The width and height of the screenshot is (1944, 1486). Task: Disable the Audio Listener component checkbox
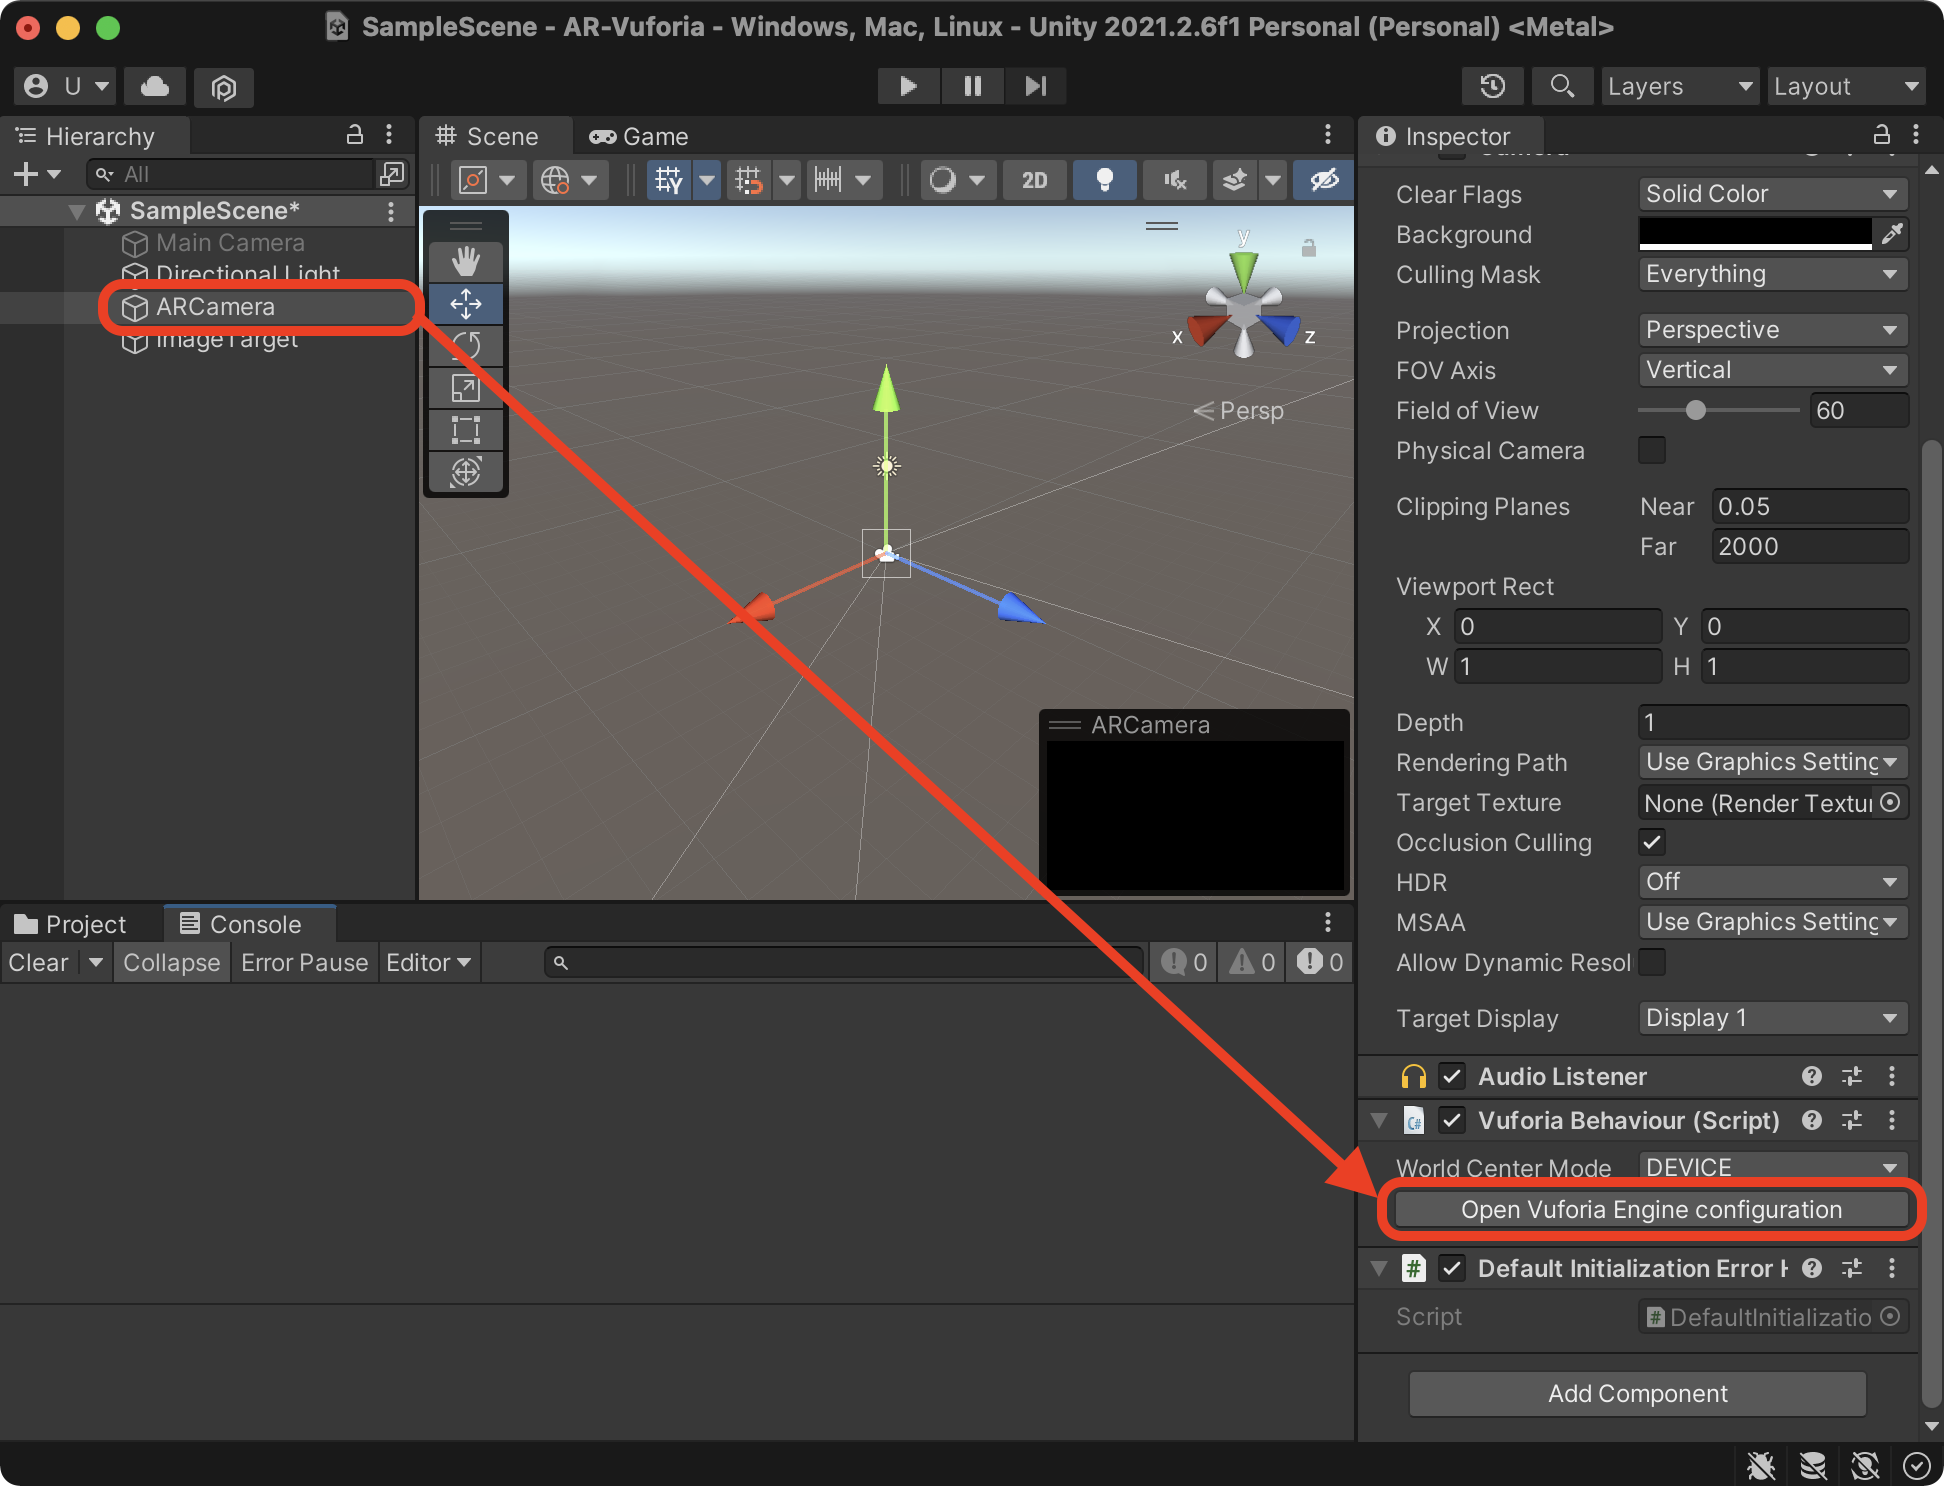tap(1452, 1076)
